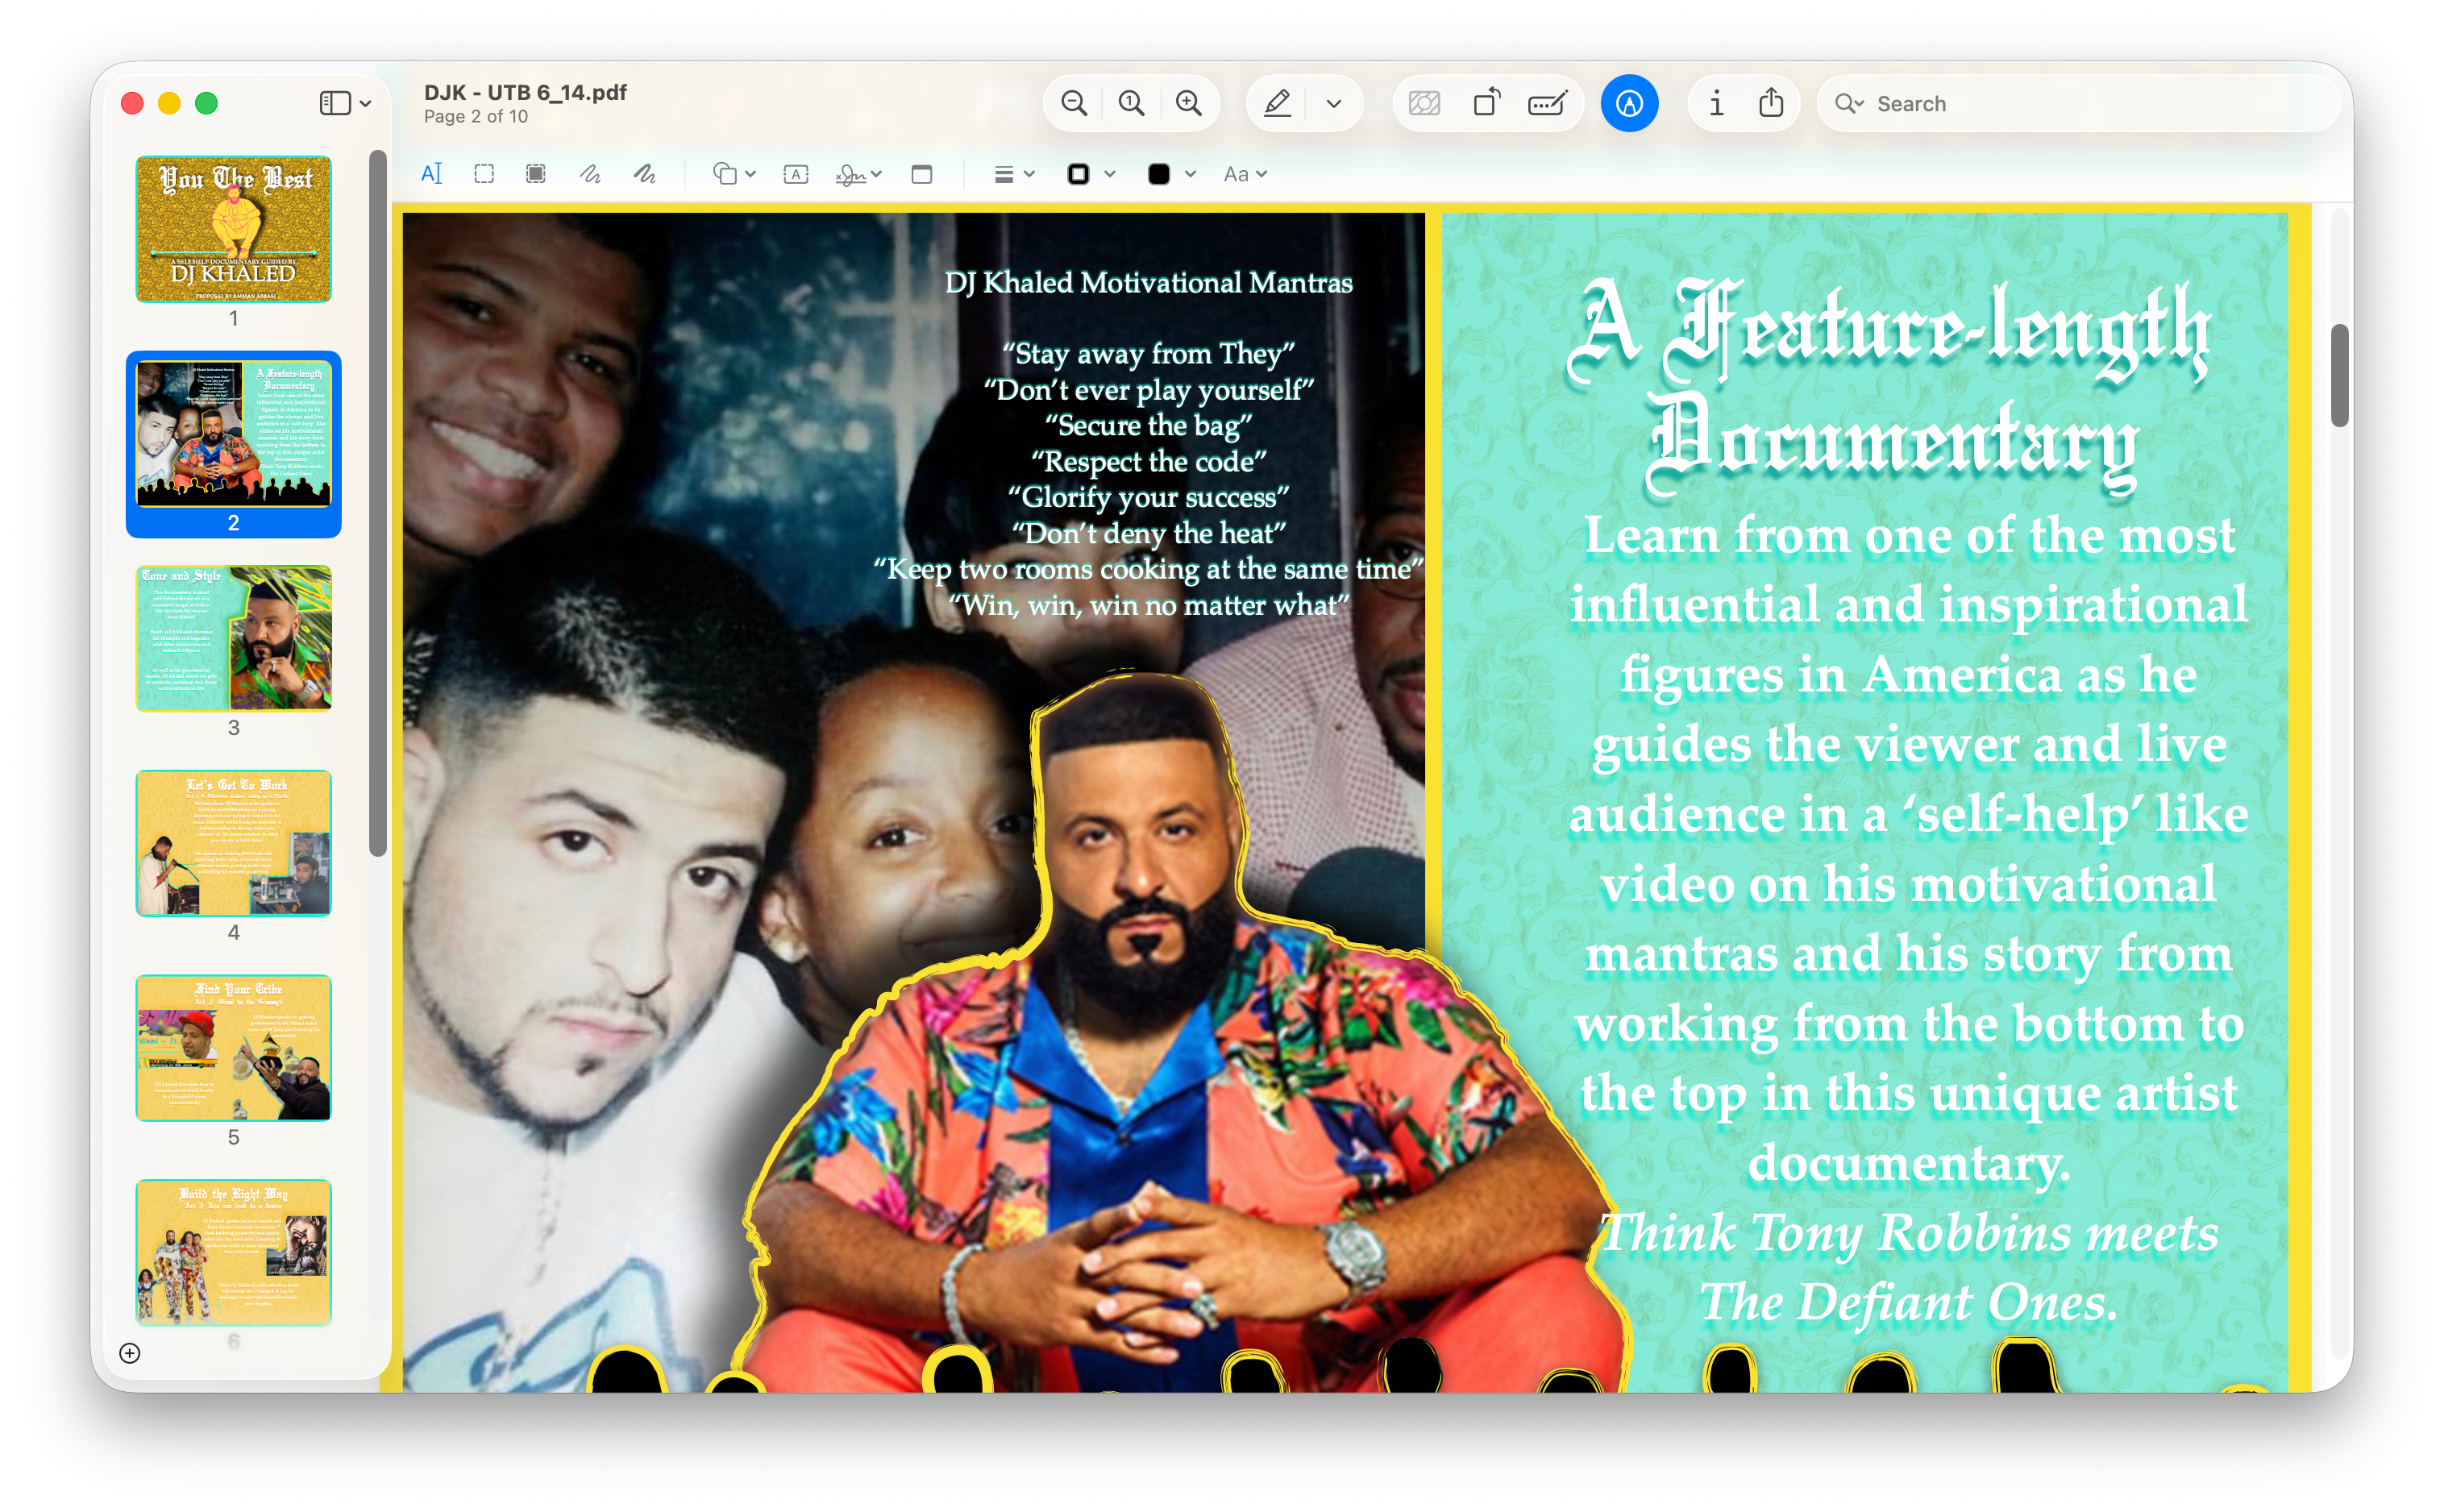Open the Border Color swatch
Viewport: 2444px width, 1512px height.
(x=1090, y=174)
